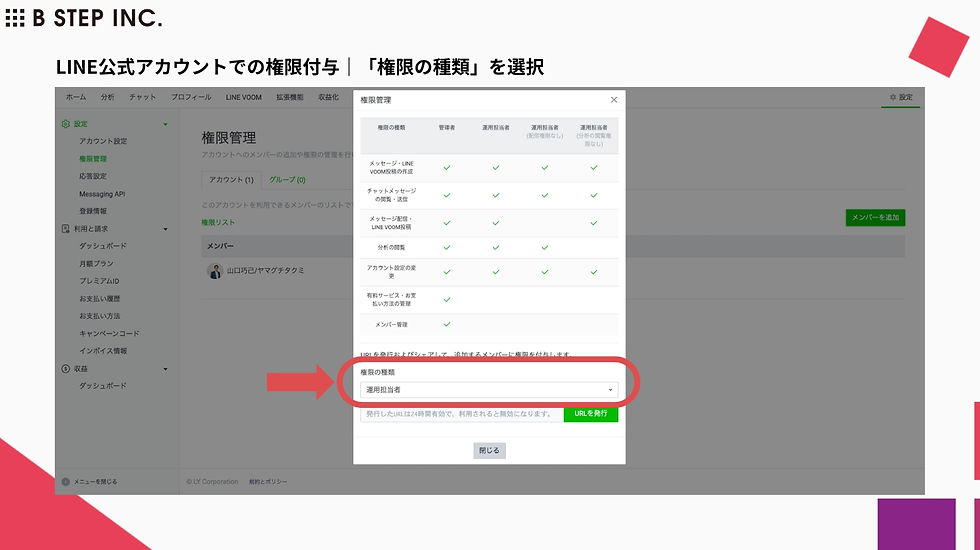Screen dimensions: 980x550
Task: Click the メッセージ配信・LINE VOOM投稿 row label
Action: tap(392, 222)
